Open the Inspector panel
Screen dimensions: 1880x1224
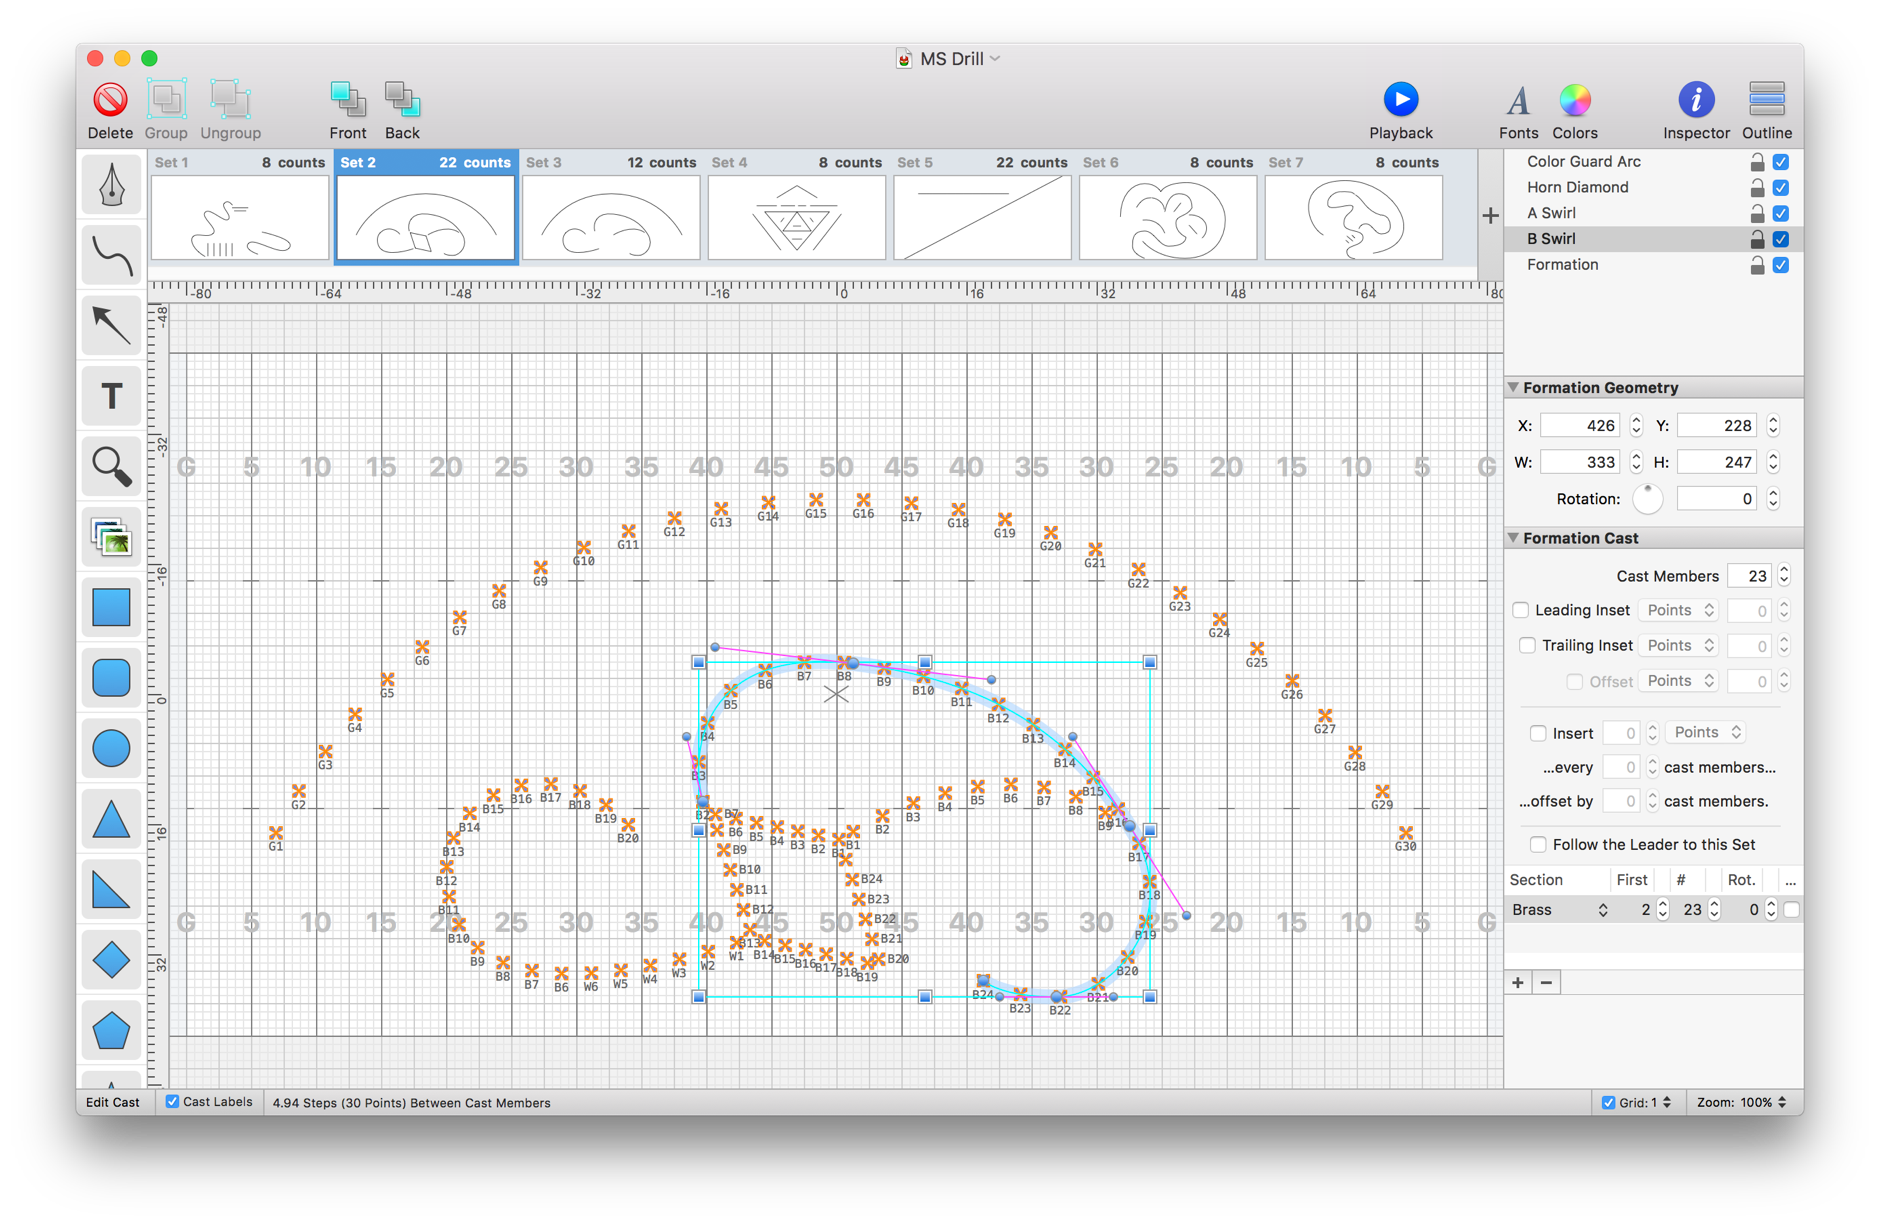[1695, 108]
